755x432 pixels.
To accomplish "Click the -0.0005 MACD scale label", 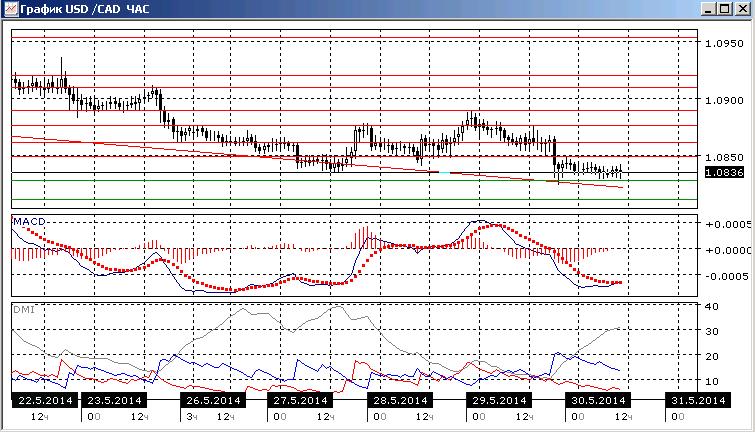I will [x=727, y=276].
